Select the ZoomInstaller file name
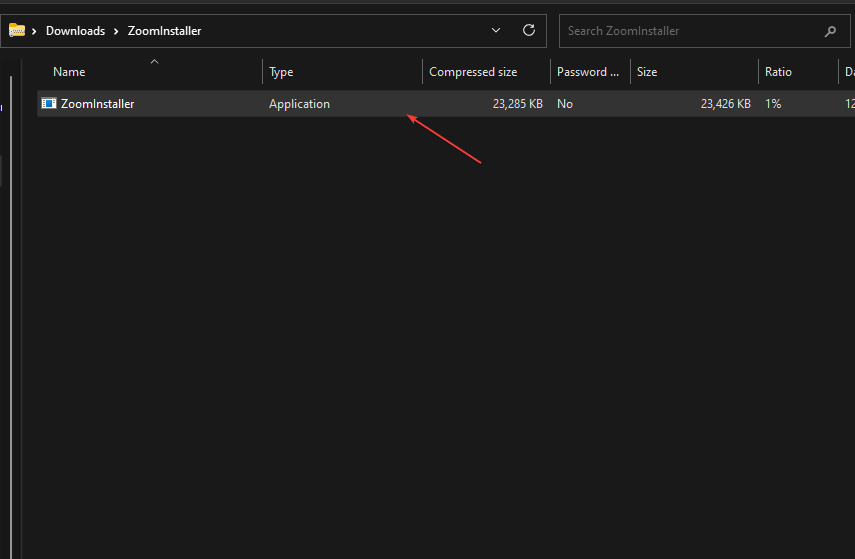Viewport: 855px width, 559px height. tap(97, 104)
